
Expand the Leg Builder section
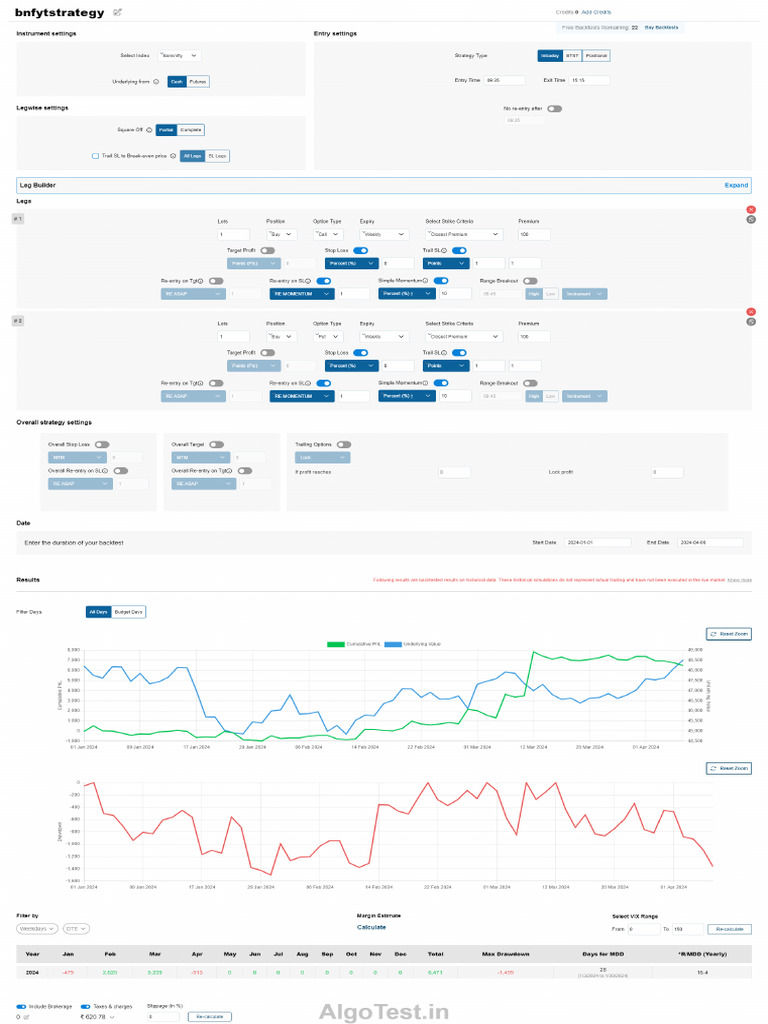click(736, 185)
